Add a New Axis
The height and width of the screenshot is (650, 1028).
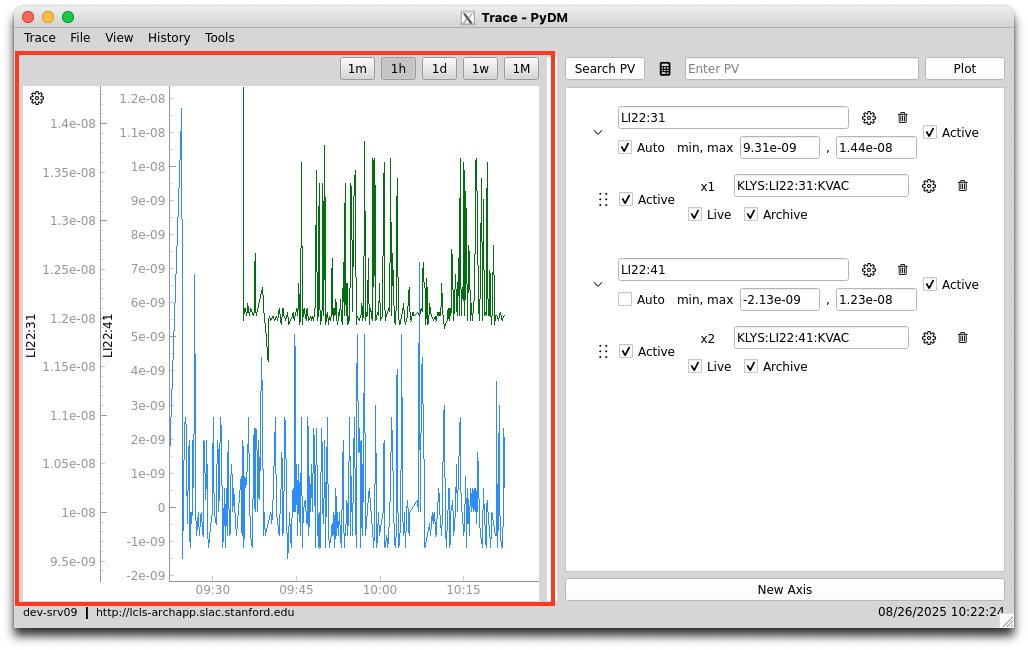tap(785, 590)
